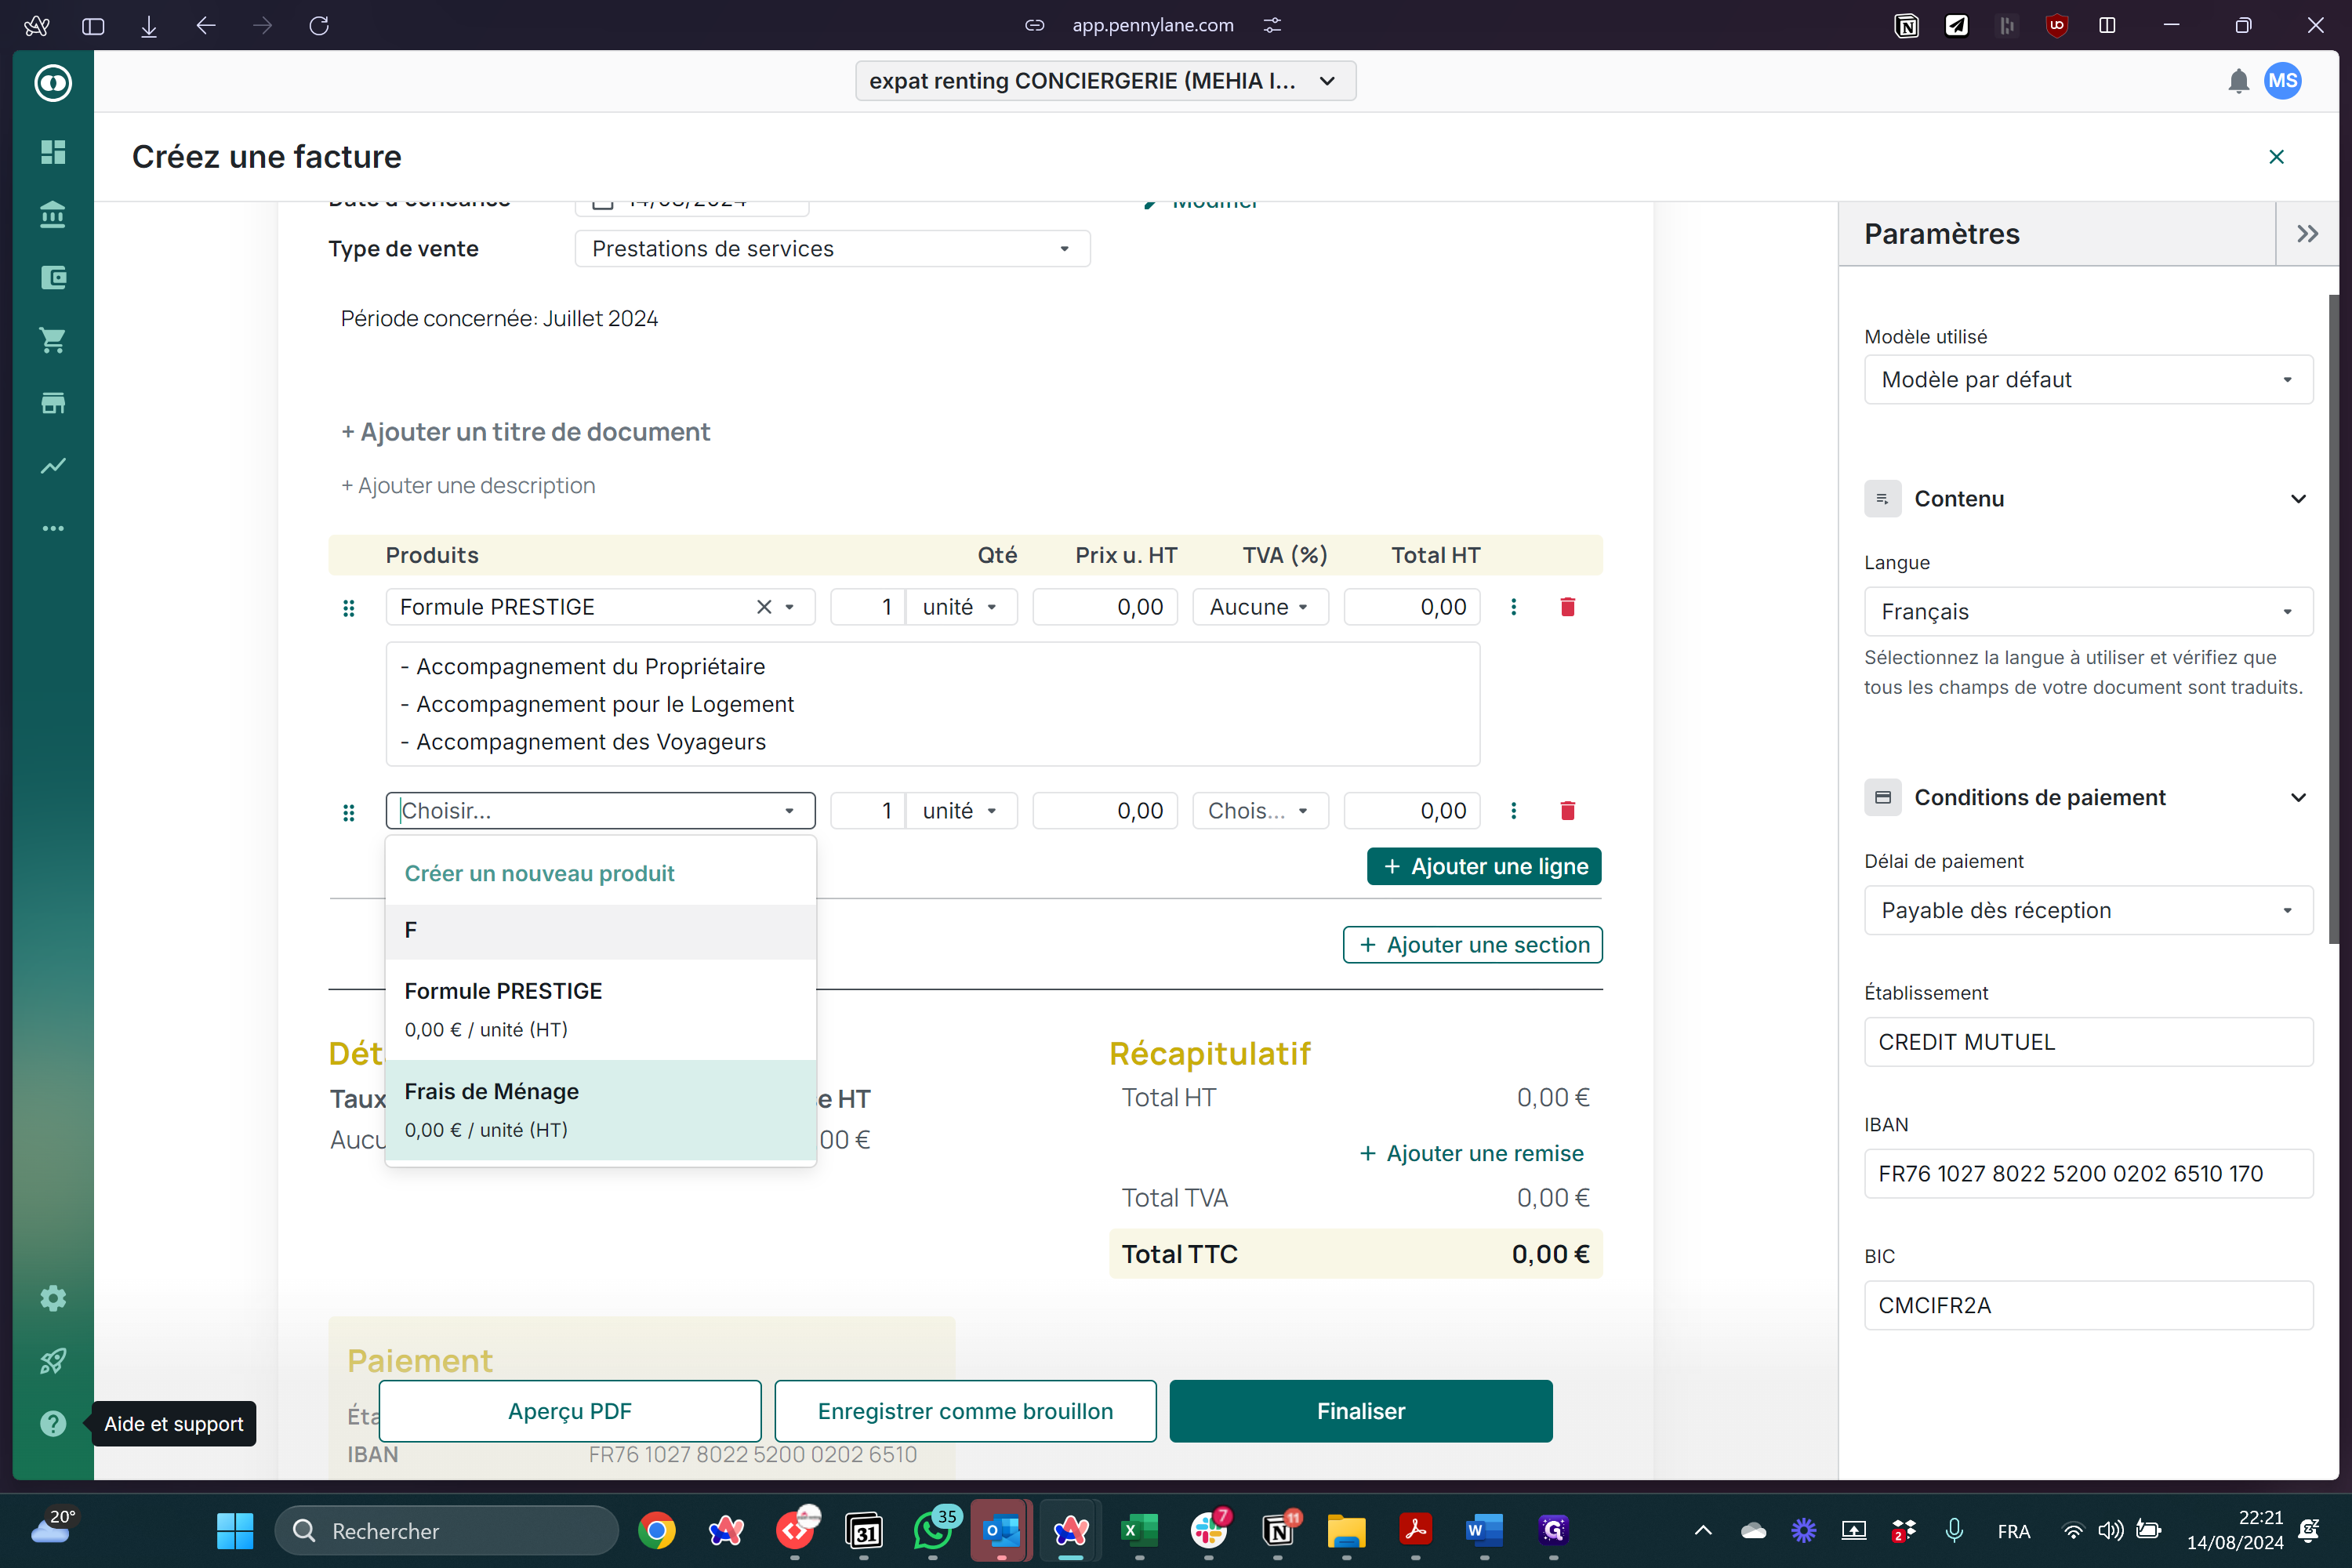The height and width of the screenshot is (1568, 2352).
Task: Click the quantity field of second line
Action: [x=868, y=811]
